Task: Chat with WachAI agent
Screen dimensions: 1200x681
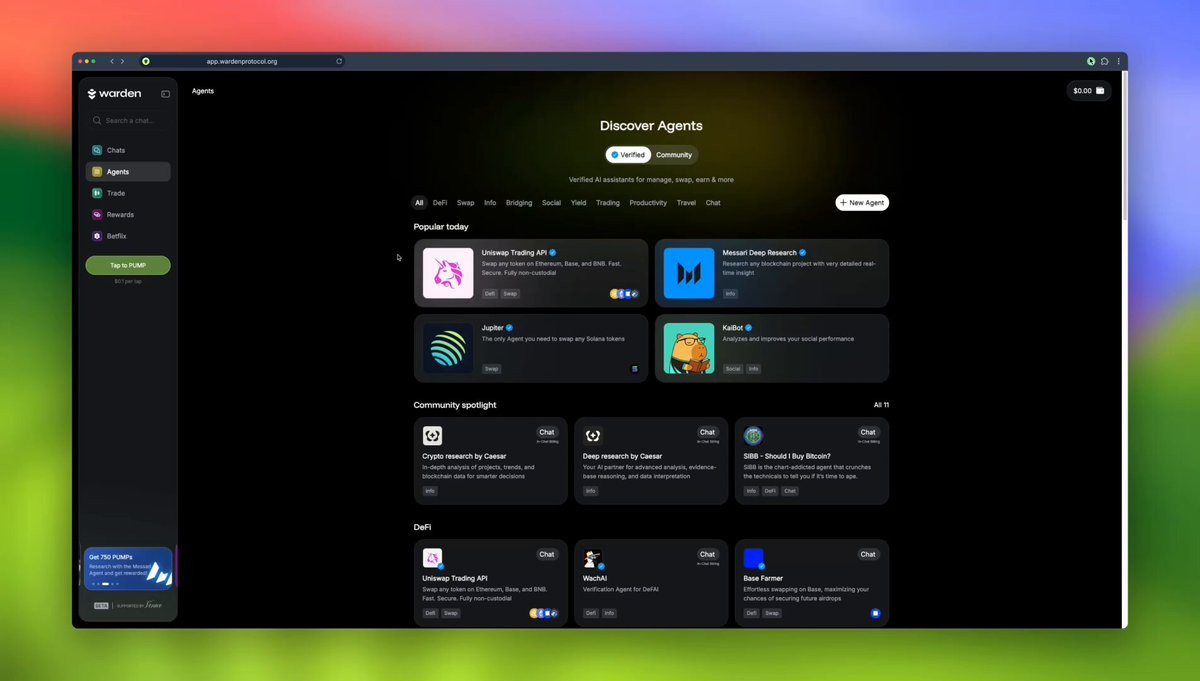Action: coord(707,554)
